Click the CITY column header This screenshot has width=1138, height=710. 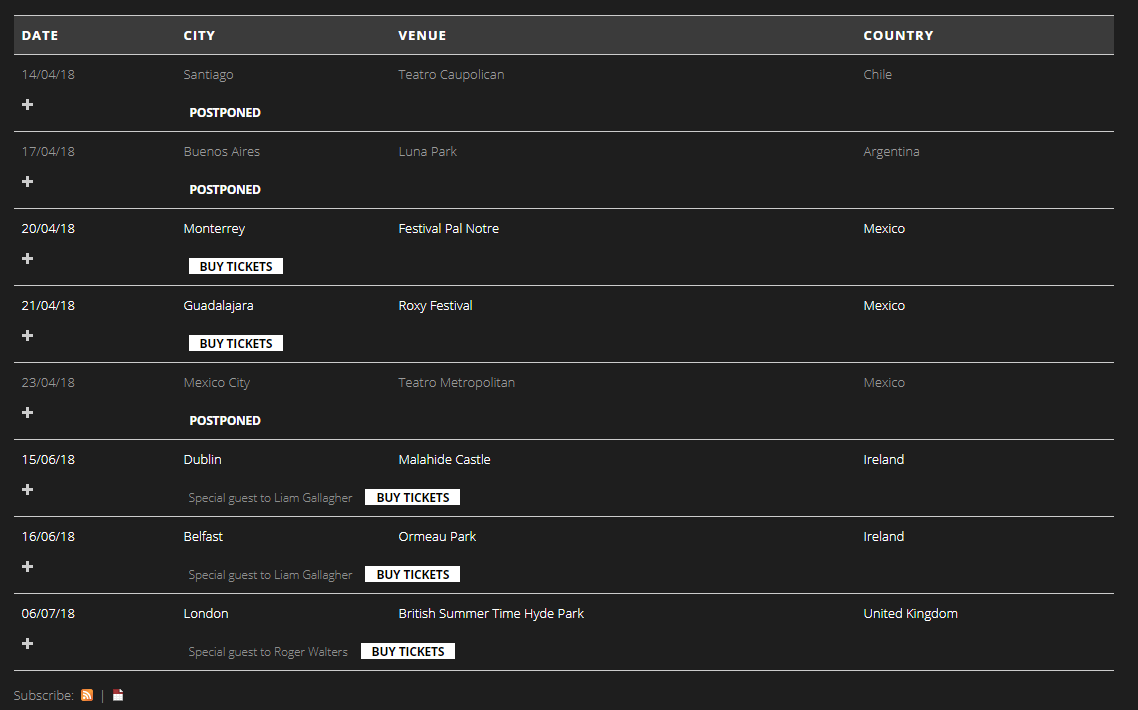point(199,35)
